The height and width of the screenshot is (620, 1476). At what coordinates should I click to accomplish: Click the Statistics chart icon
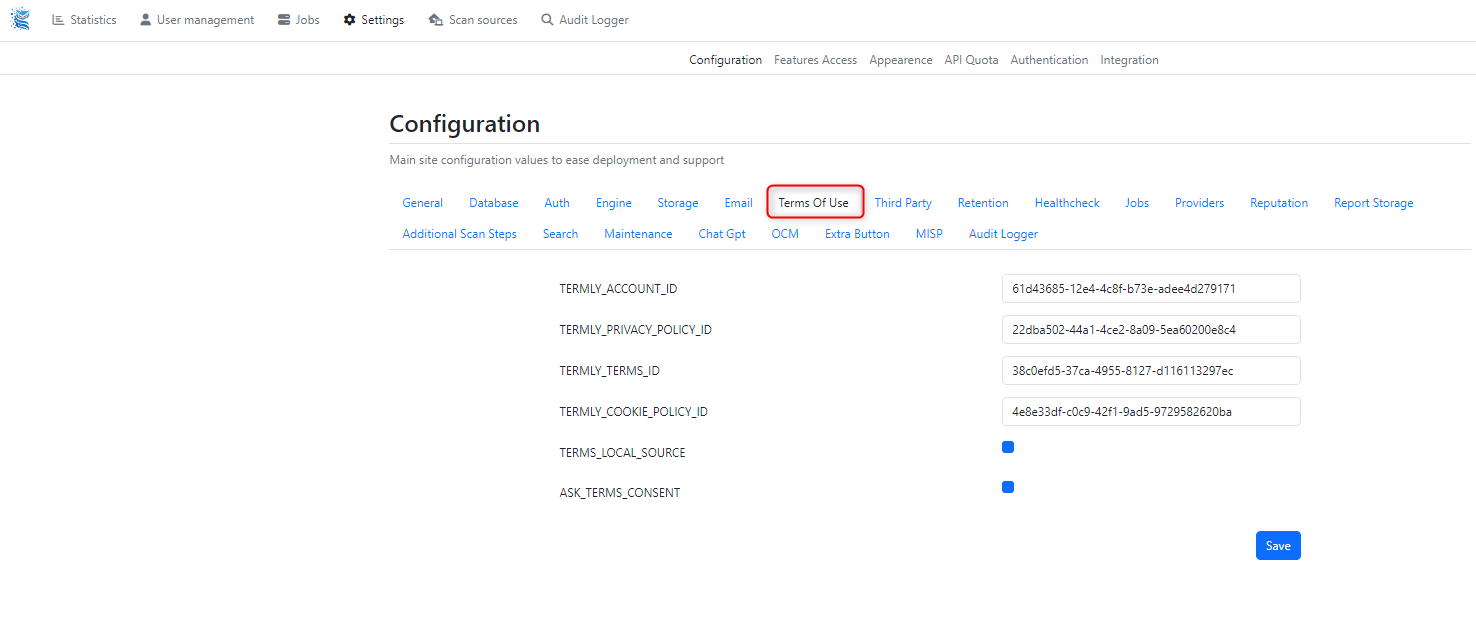coord(58,20)
